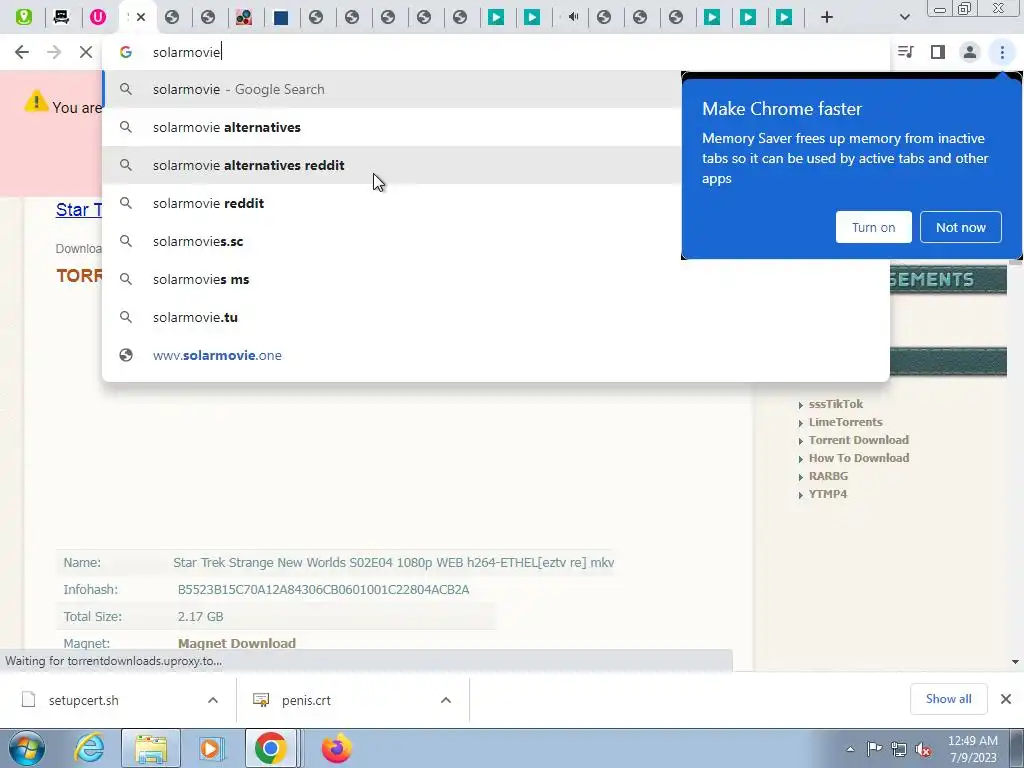The height and width of the screenshot is (768, 1024).
Task: Switch to the dark blue square tab
Action: tap(281, 17)
